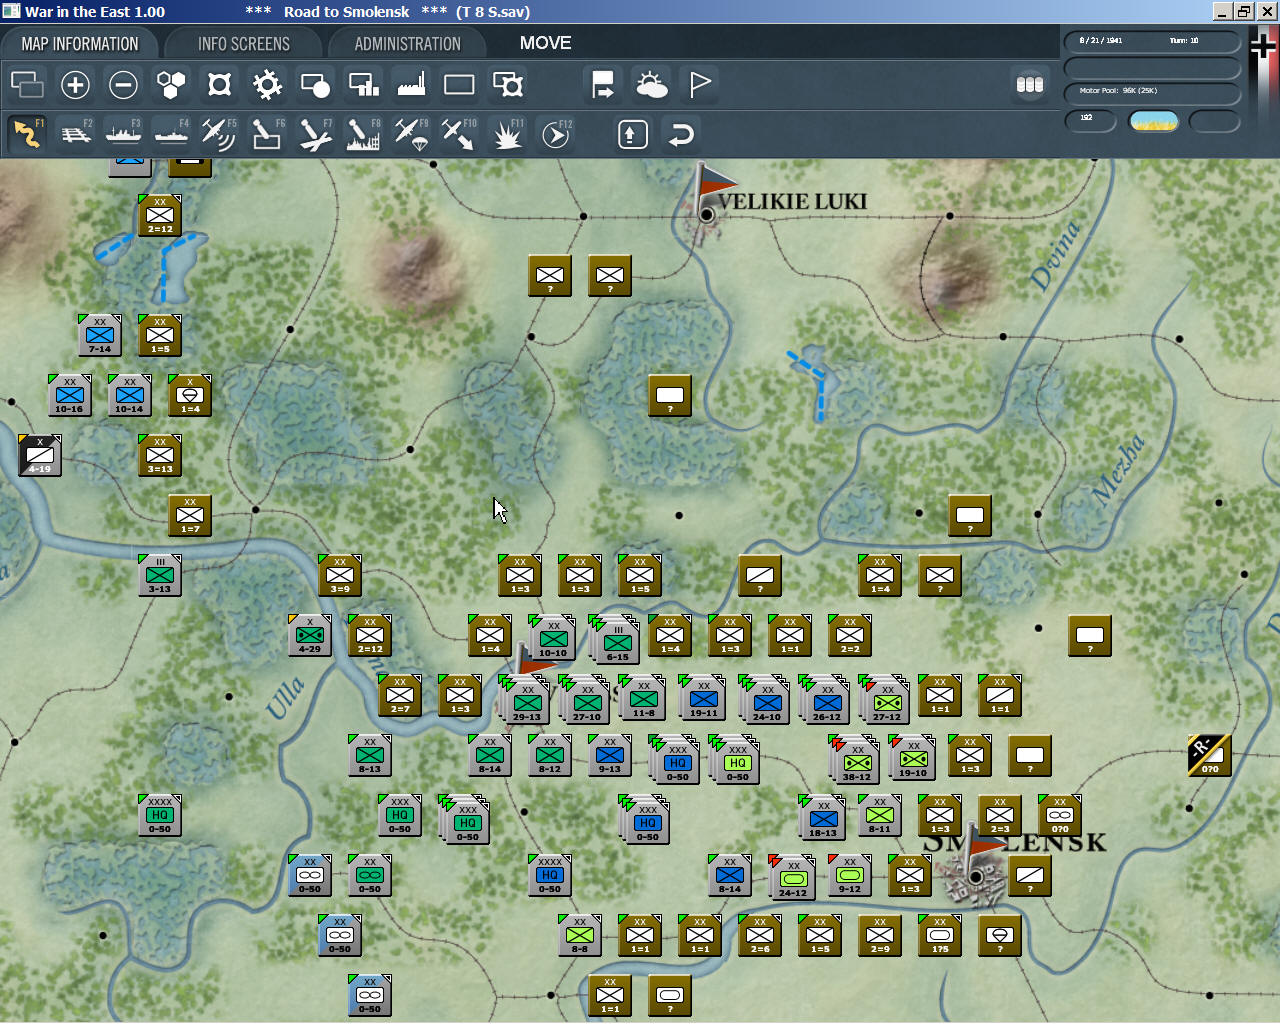Click the Zoom Out minus icon
Screen dimensions: 1280x1024
pyautogui.click(x=123, y=85)
